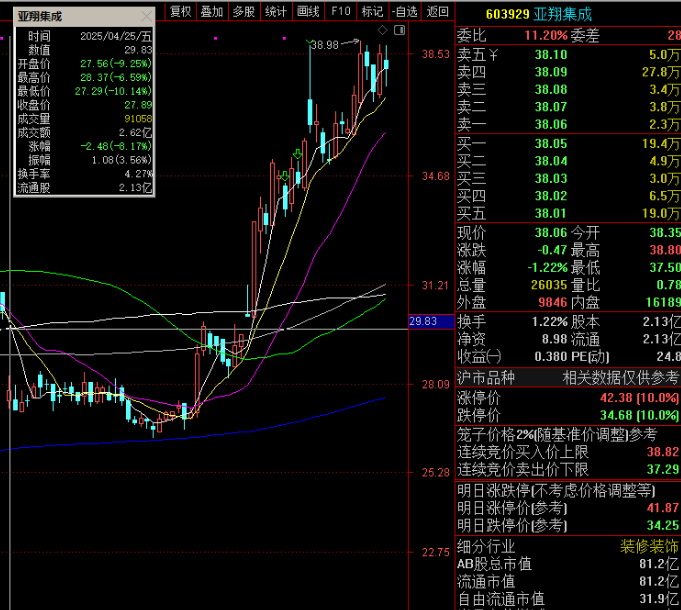
Task: Open the 多股 multi-stock view
Action: click(244, 11)
